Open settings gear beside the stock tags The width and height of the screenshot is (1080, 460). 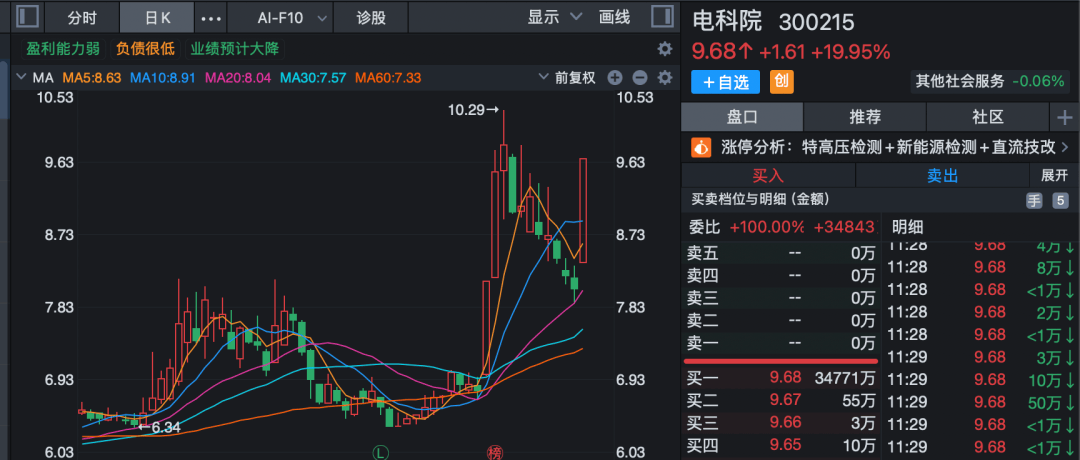pyautogui.click(x=664, y=49)
